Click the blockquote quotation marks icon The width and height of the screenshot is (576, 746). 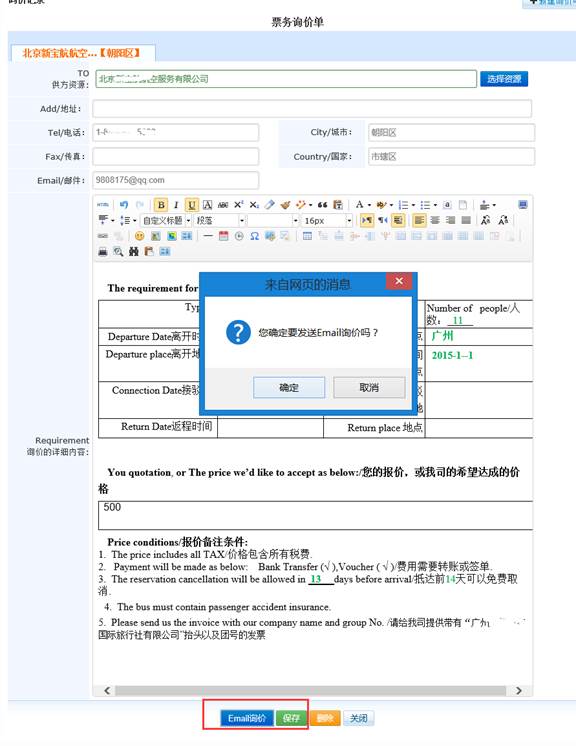[322, 205]
